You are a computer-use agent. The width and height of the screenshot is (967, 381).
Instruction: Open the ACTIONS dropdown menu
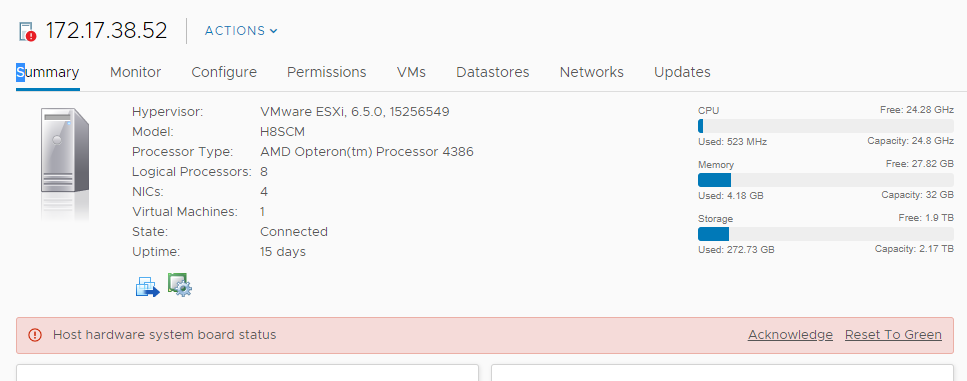241,31
